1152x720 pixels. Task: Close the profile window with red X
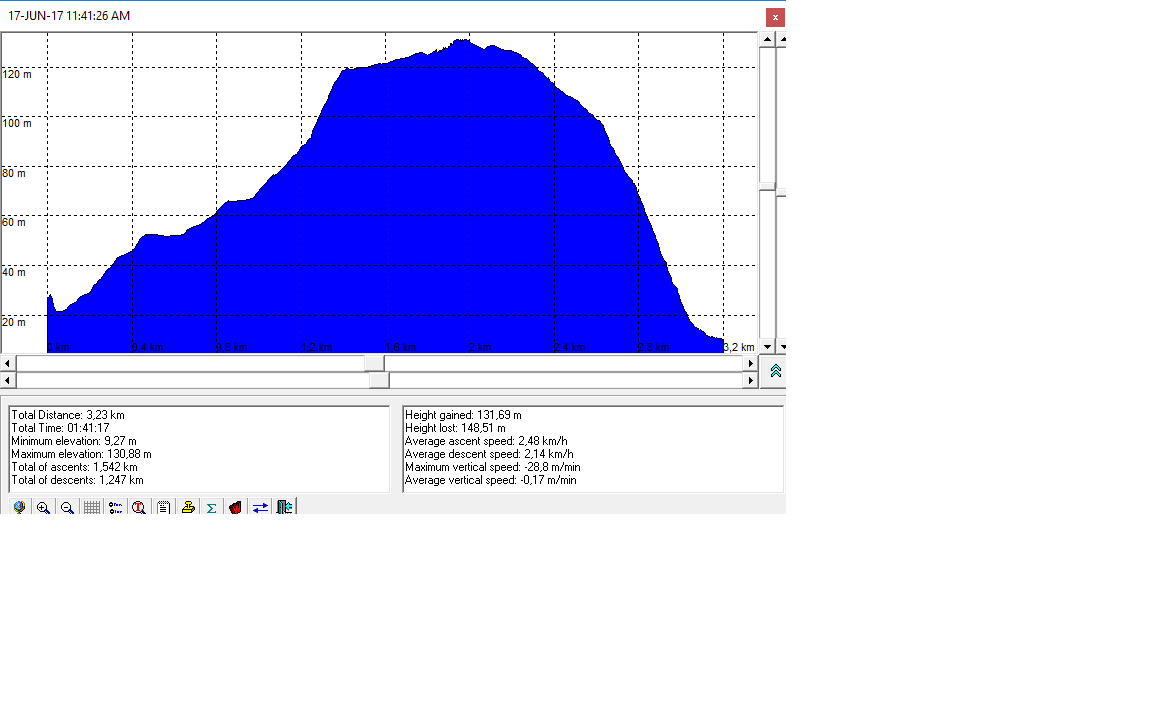[x=775, y=17]
